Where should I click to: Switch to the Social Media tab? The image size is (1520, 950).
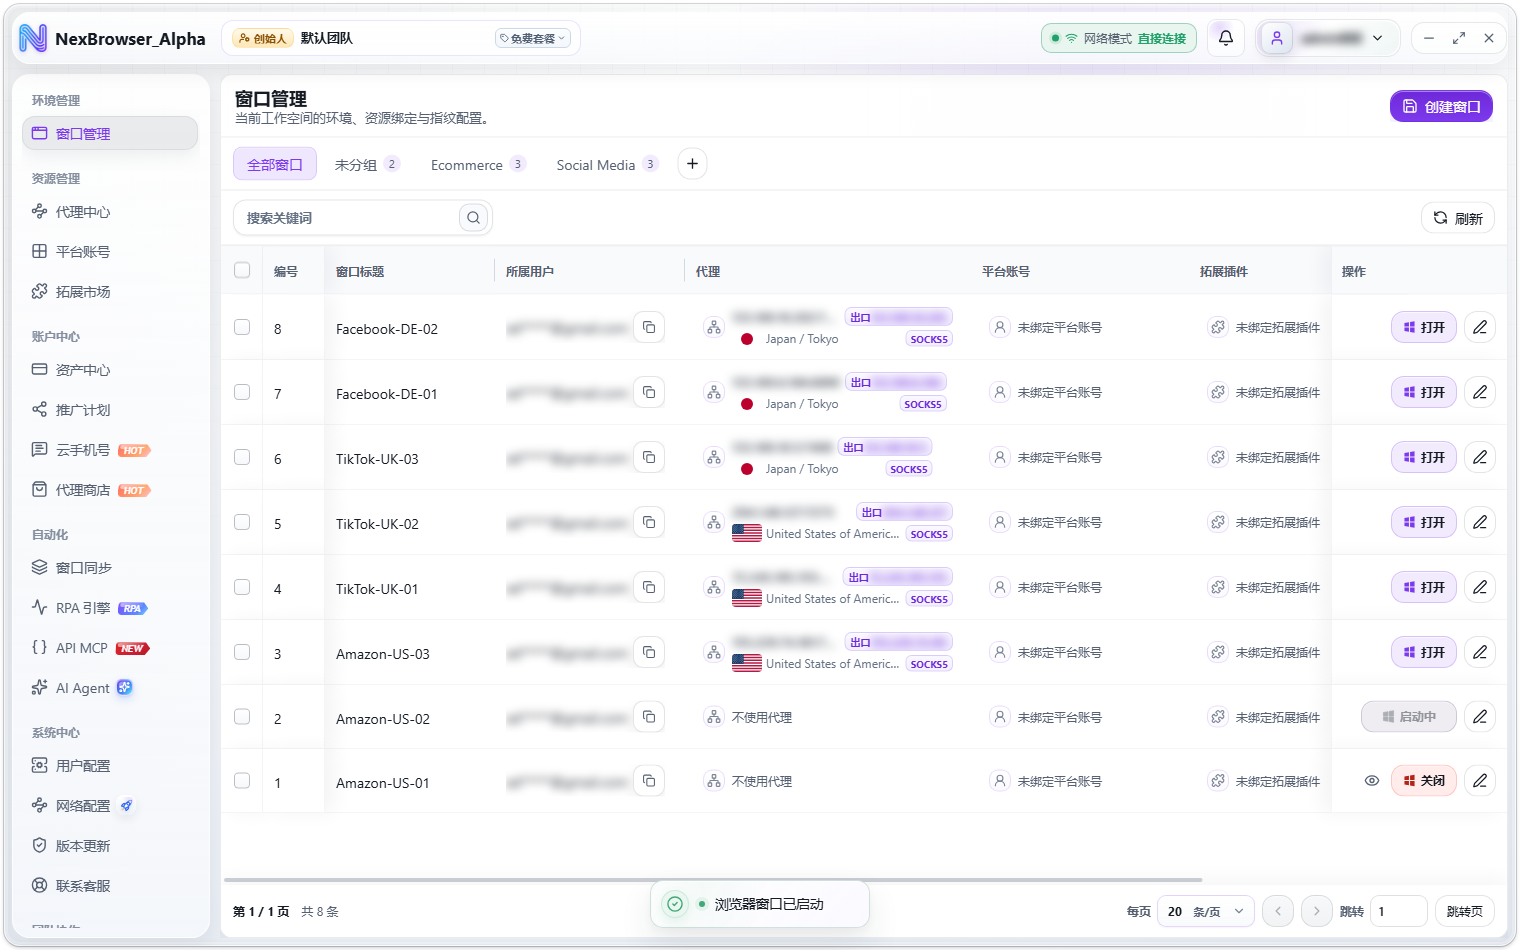pyautogui.click(x=607, y=164)
